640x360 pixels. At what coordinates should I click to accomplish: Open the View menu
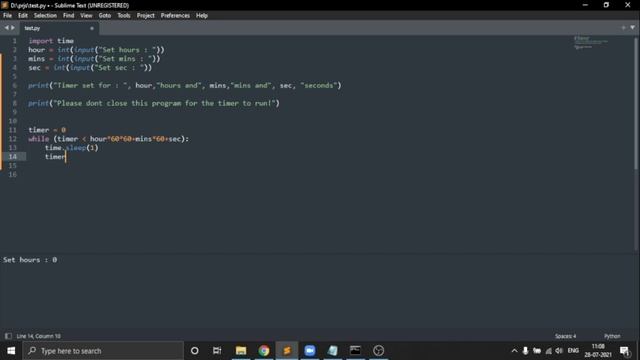point(86,16)
